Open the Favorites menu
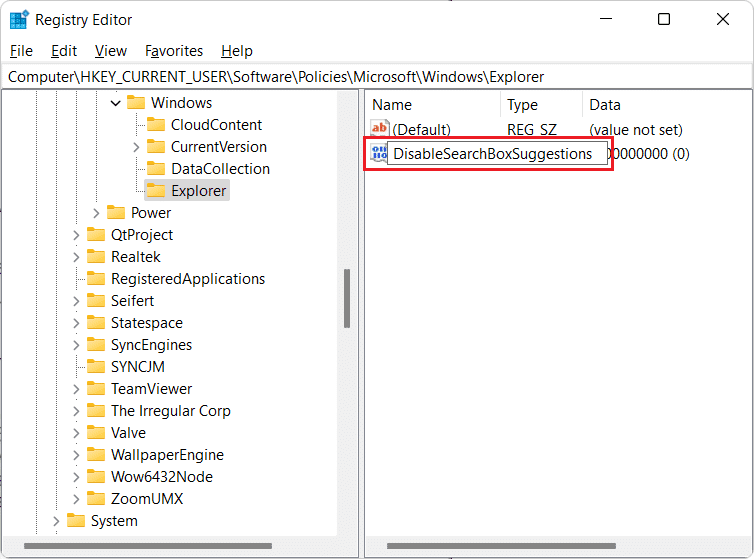 (x=174, y=51)
